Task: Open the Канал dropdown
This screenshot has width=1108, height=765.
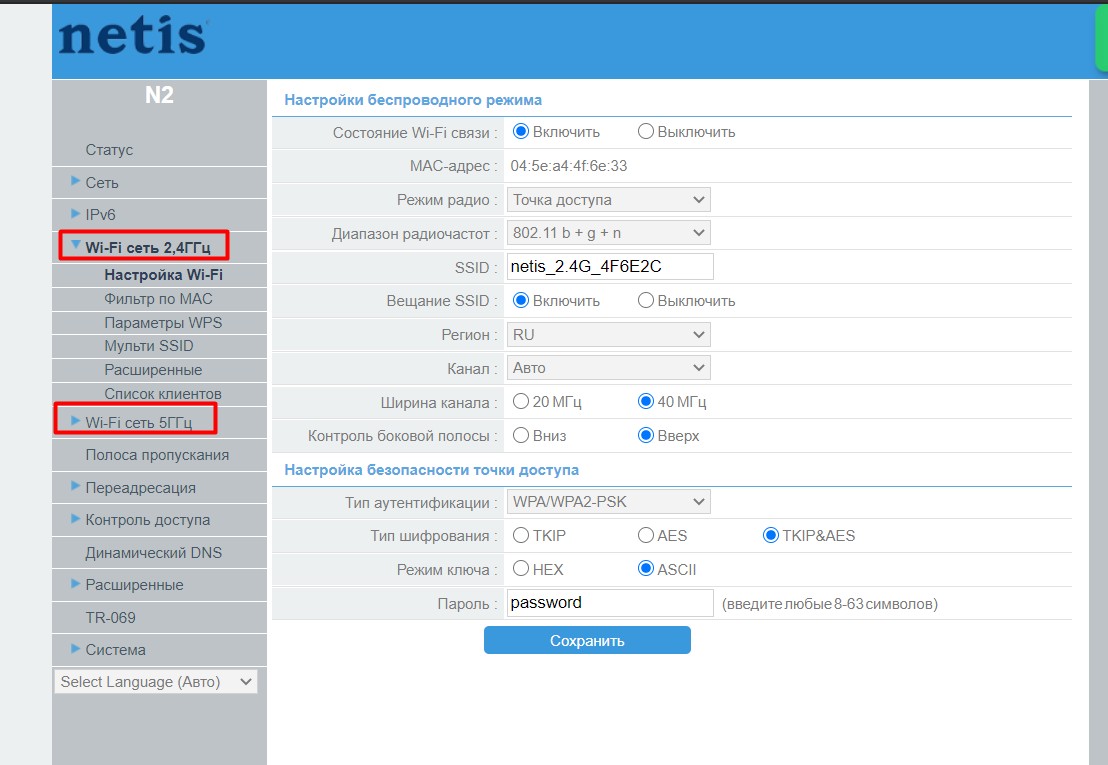Action: click(607, 367)
